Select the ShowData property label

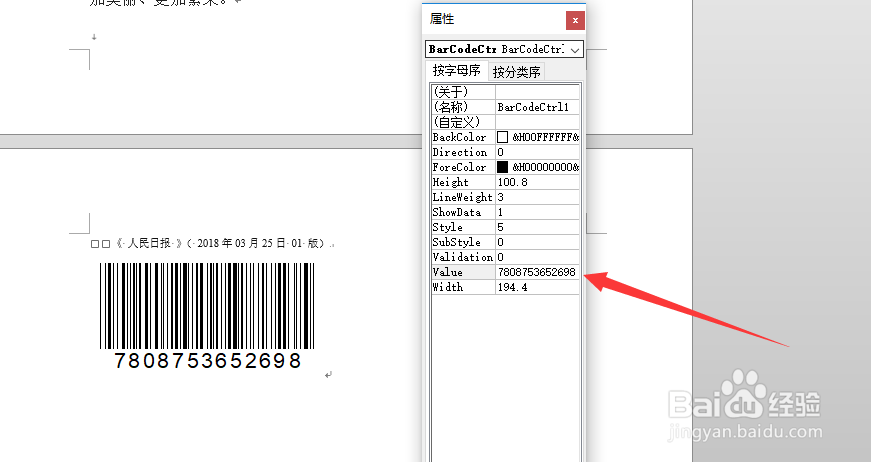tap(463, 212)
